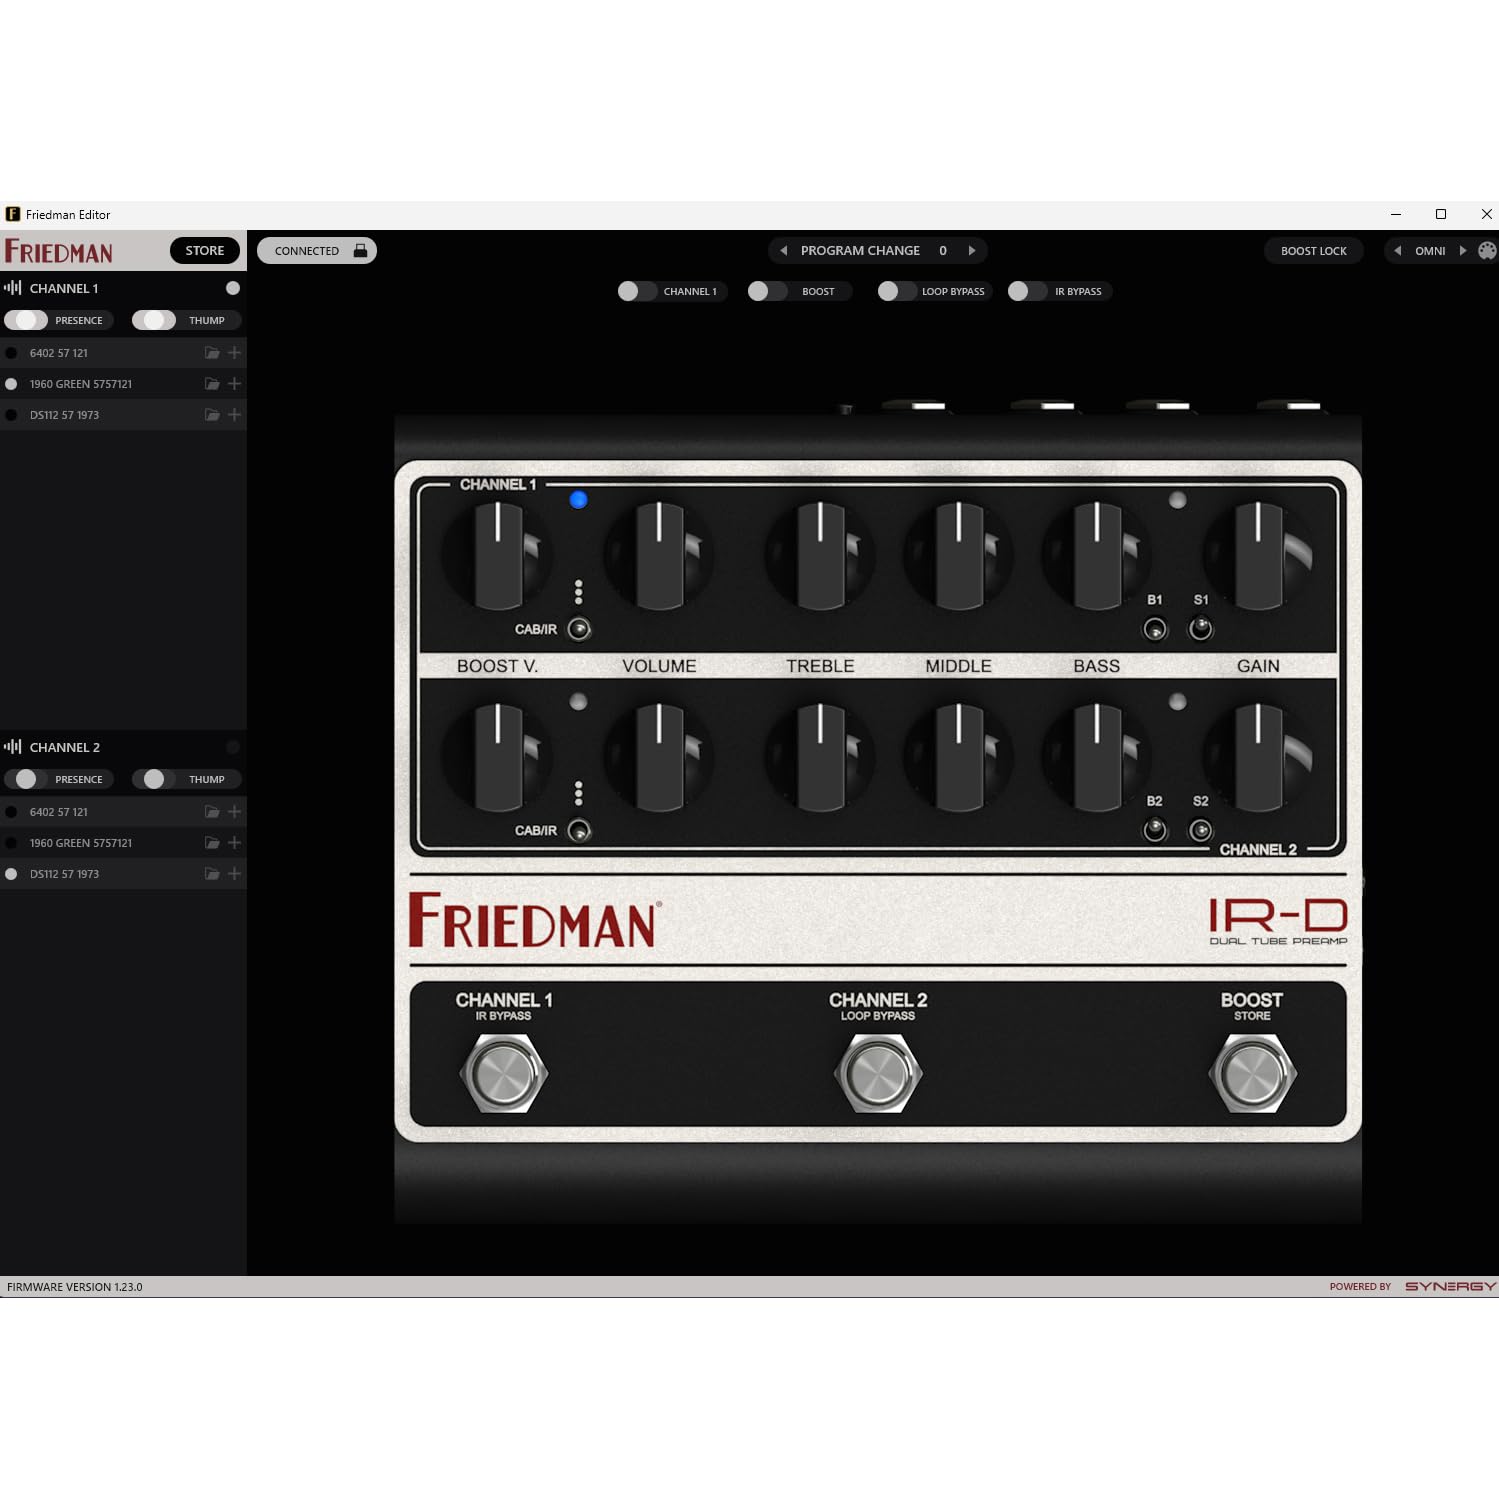The height and width of the screenshot is (1499, 1499).
Task: Click Channel 2 VOLUME knob
Action: pos(659,757)
